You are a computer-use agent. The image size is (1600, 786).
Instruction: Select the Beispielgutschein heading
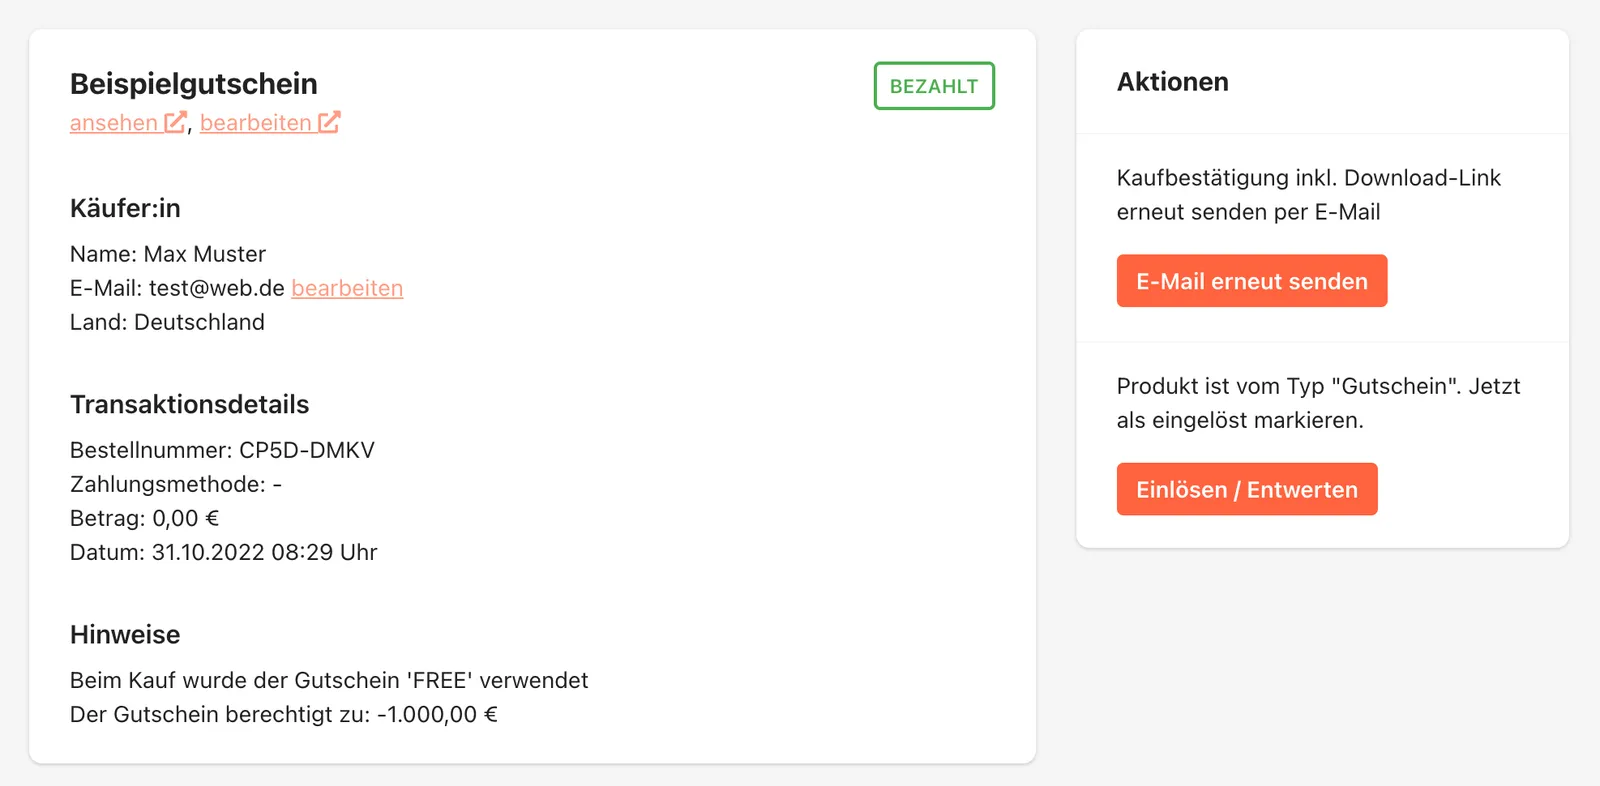194,84
